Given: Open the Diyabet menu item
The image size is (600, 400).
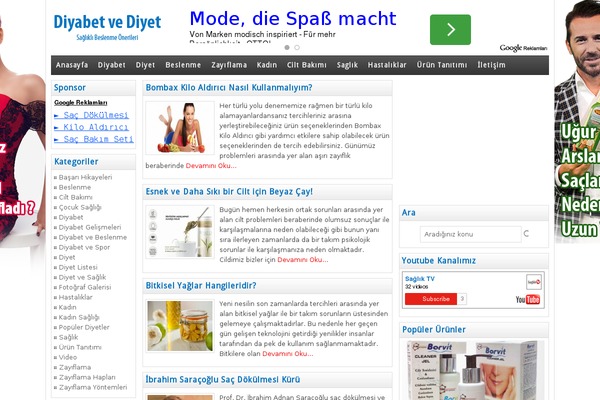Looking at the screenshot, I should [x=112, y=65].
